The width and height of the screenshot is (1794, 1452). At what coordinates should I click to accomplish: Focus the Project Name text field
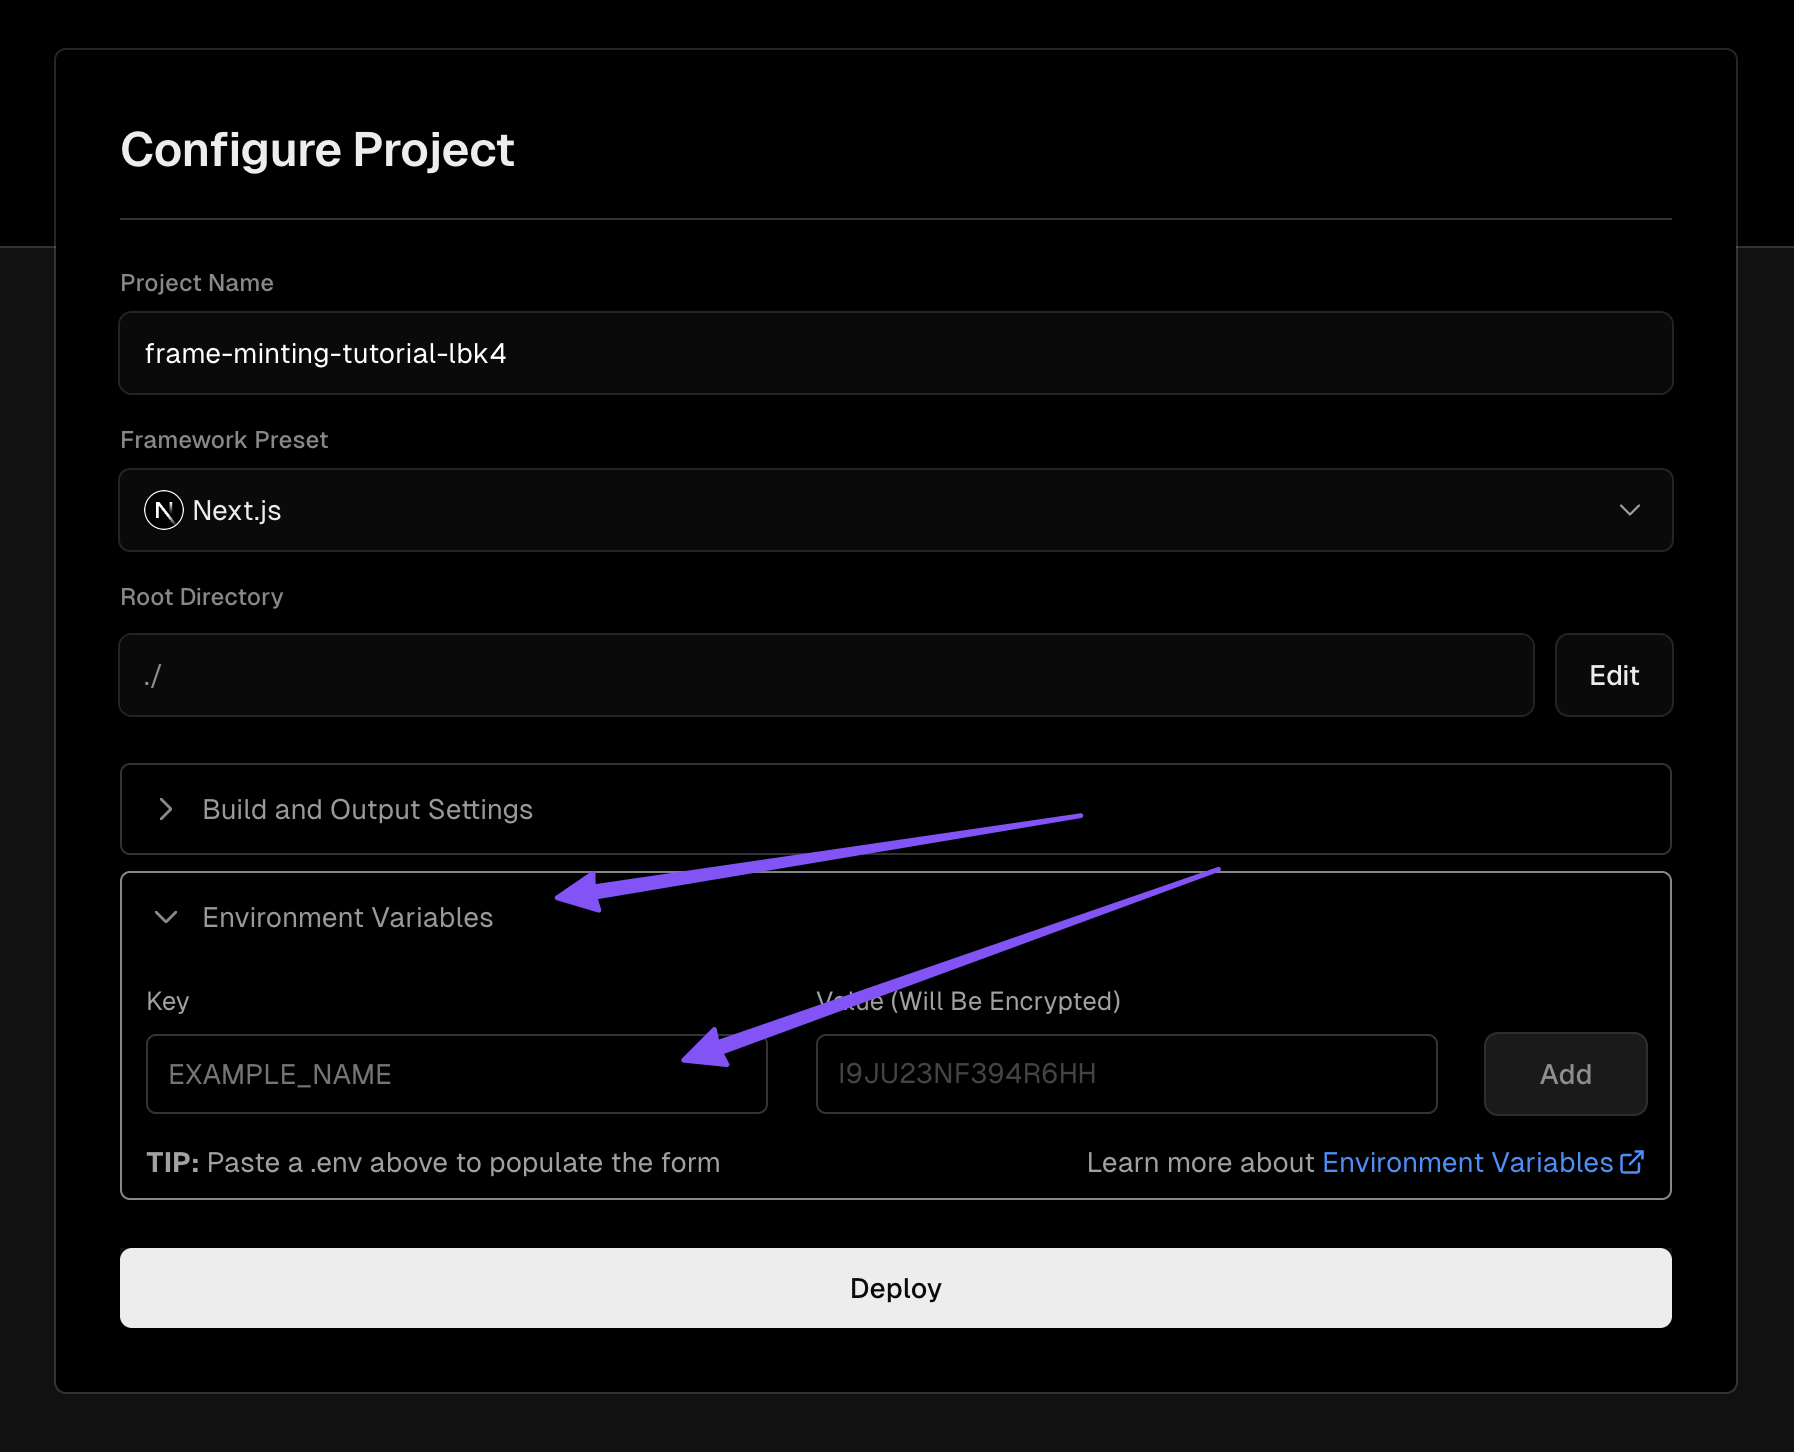[x=895, y=353]
